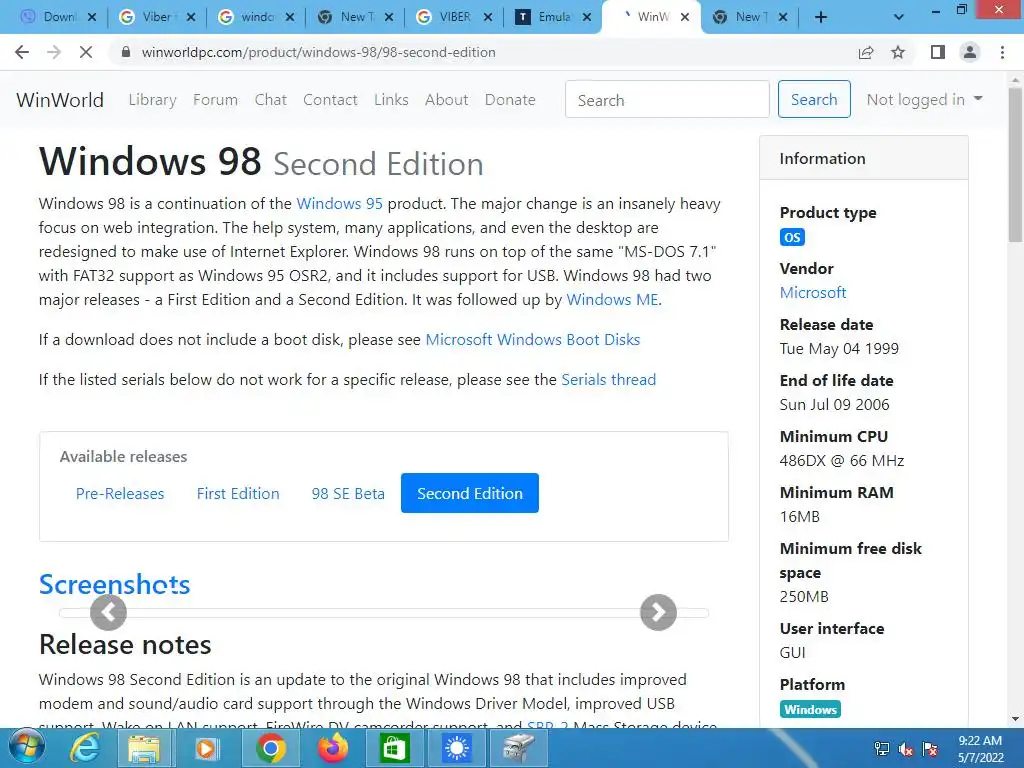Open the Serials thread link
Image resolution: width=1024 pixels, height=768 pixels.
coord(609,379)
